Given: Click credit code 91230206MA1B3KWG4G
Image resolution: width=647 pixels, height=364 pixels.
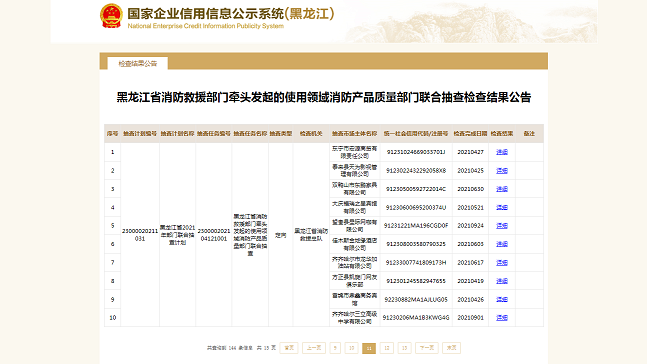Looking at the screenshot, I should pyautogui.click(x=416, y=318).
